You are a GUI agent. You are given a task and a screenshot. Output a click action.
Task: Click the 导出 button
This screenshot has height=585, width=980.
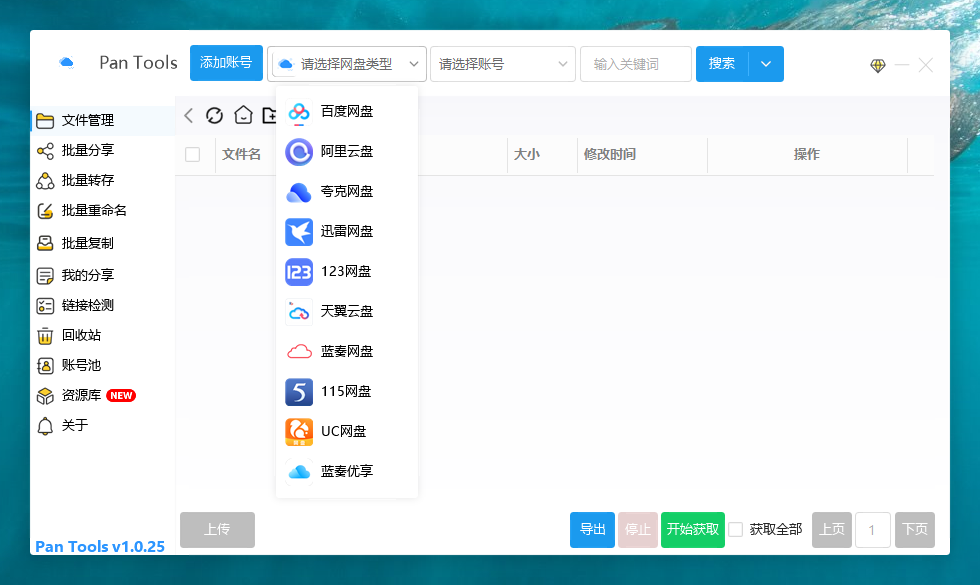[592, 530]
